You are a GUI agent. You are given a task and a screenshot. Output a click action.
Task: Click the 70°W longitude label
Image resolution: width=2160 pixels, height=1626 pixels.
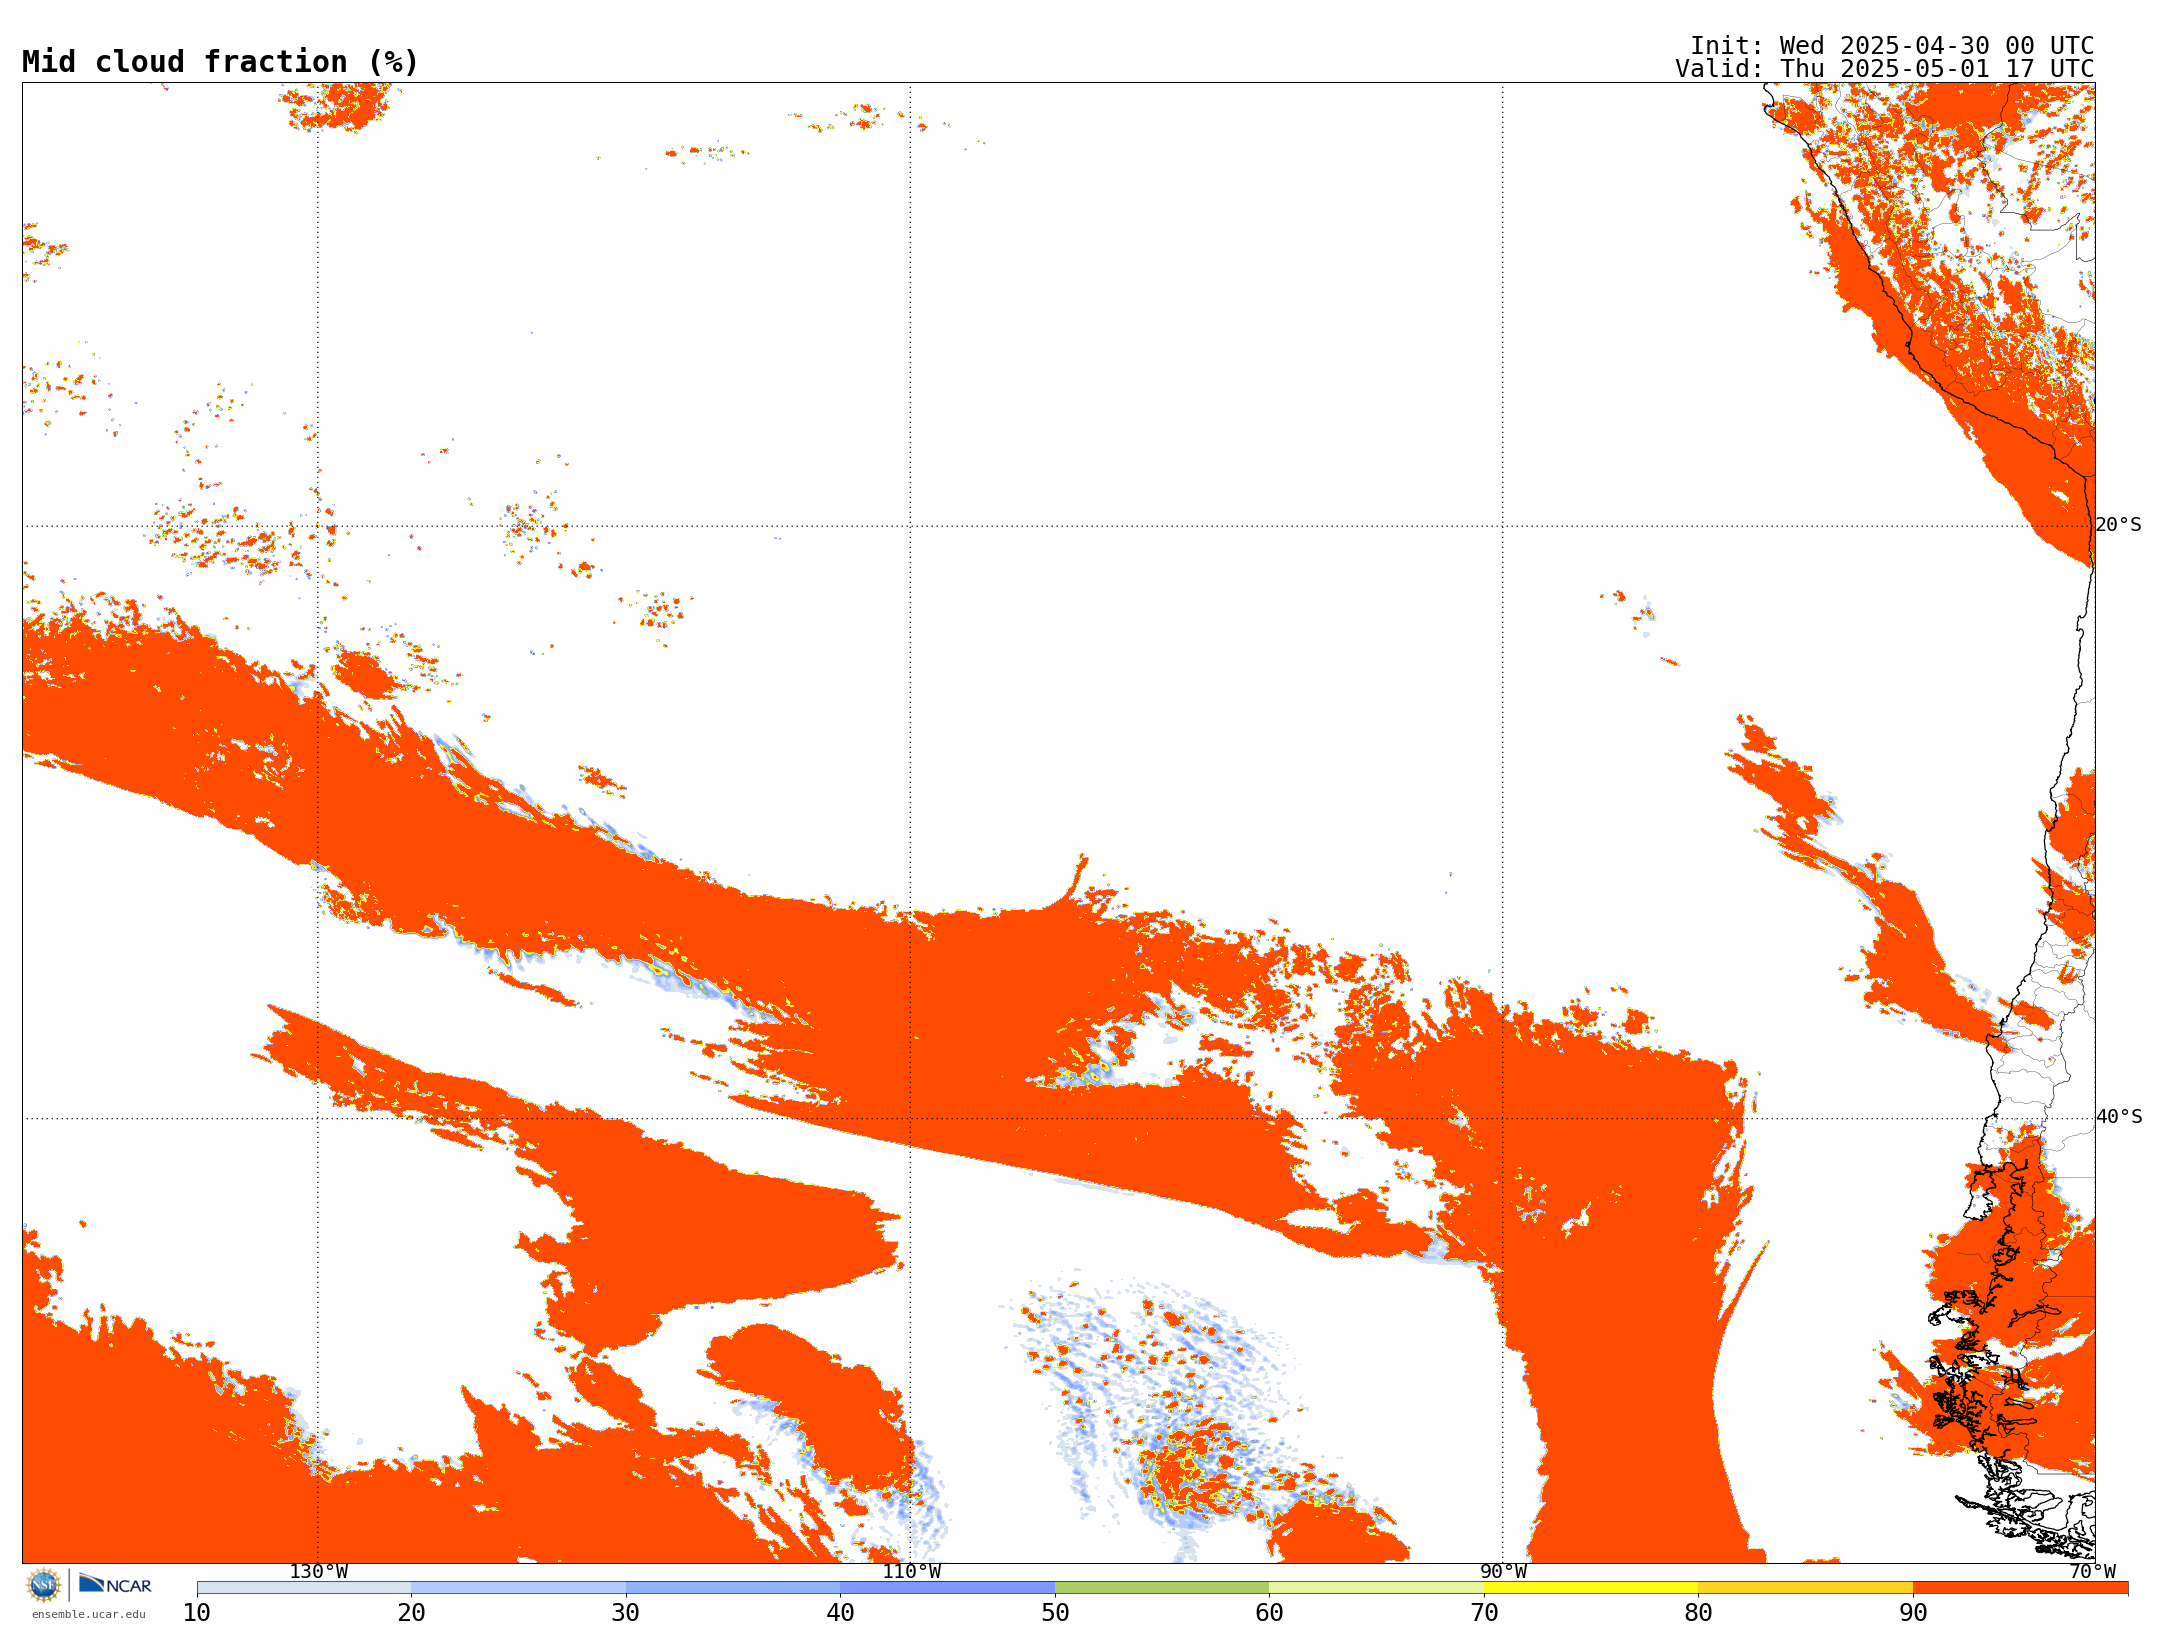click(2092, 1572)
